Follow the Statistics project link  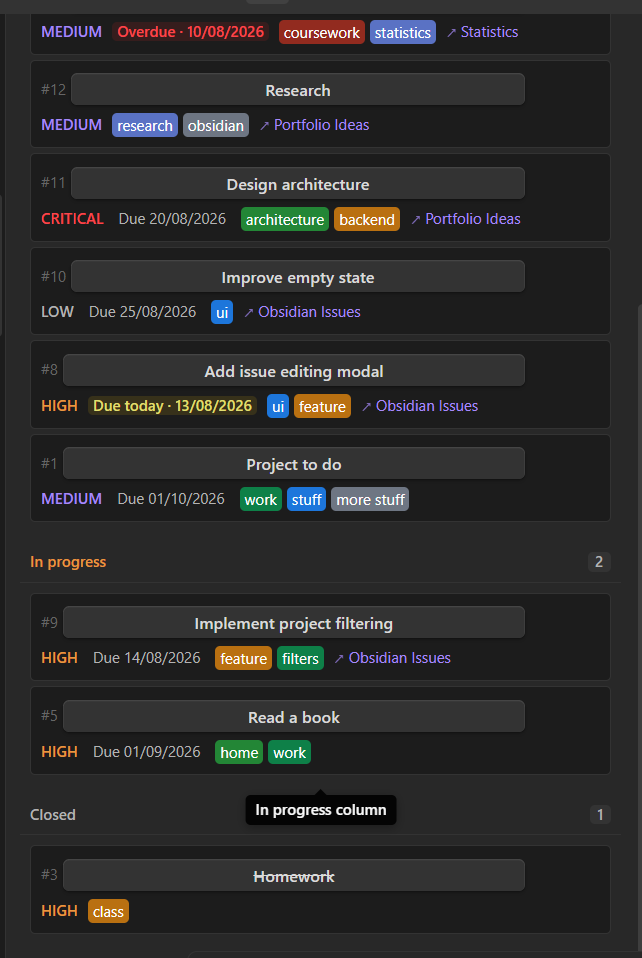tap(482, 32)
